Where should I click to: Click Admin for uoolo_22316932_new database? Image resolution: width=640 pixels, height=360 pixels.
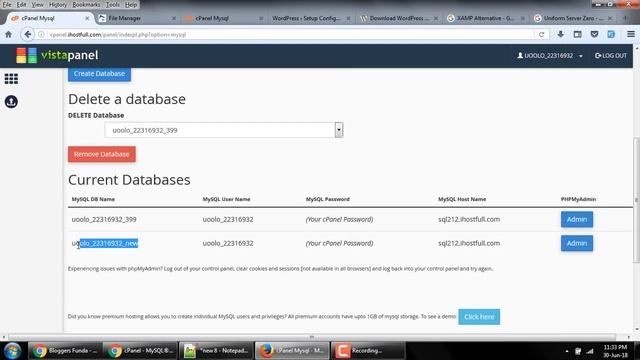point(576,243)
